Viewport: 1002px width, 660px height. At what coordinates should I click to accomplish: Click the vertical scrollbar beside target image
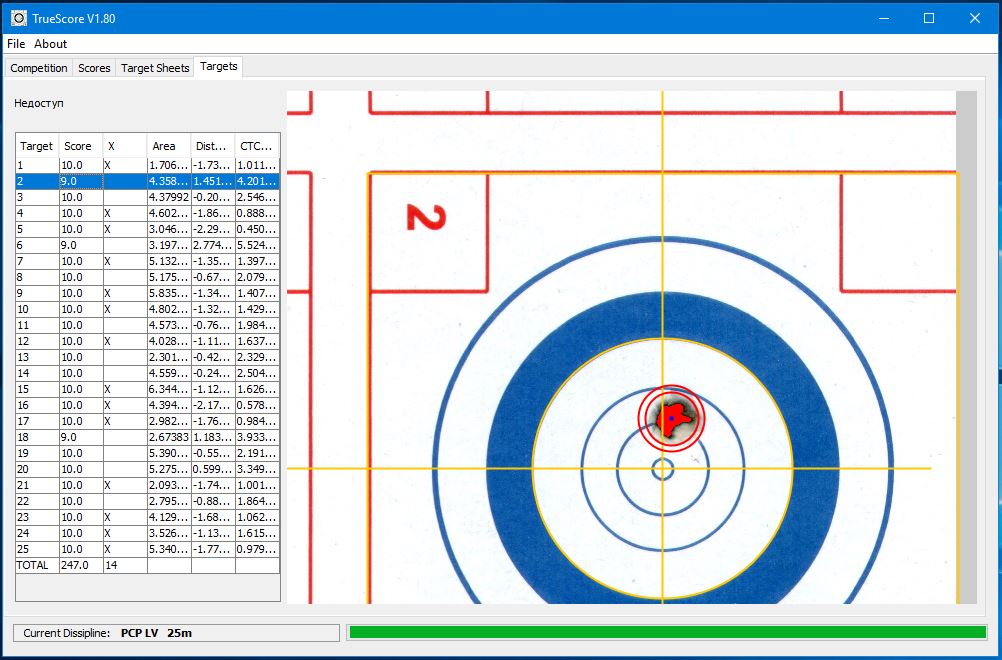(x=966, y=346)
